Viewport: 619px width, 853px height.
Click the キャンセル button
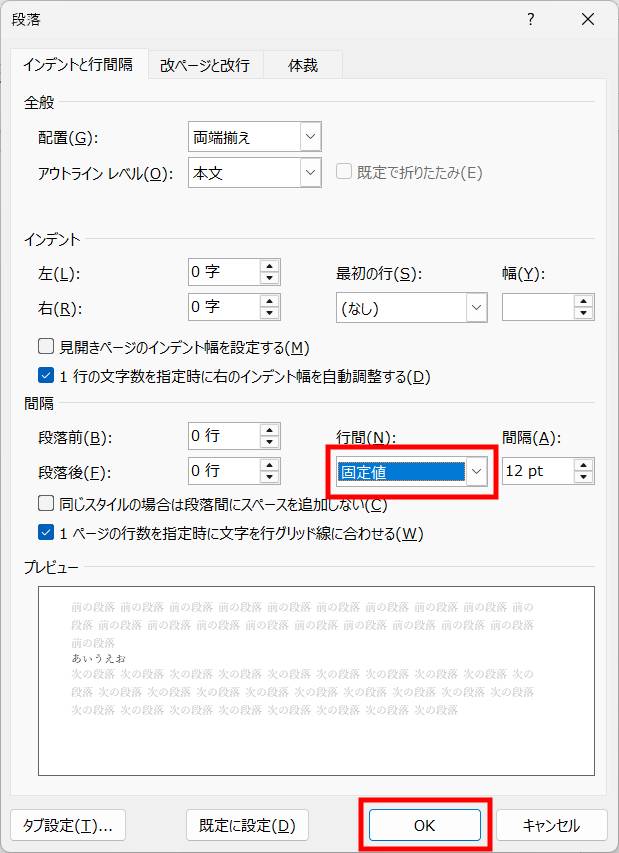552,825
